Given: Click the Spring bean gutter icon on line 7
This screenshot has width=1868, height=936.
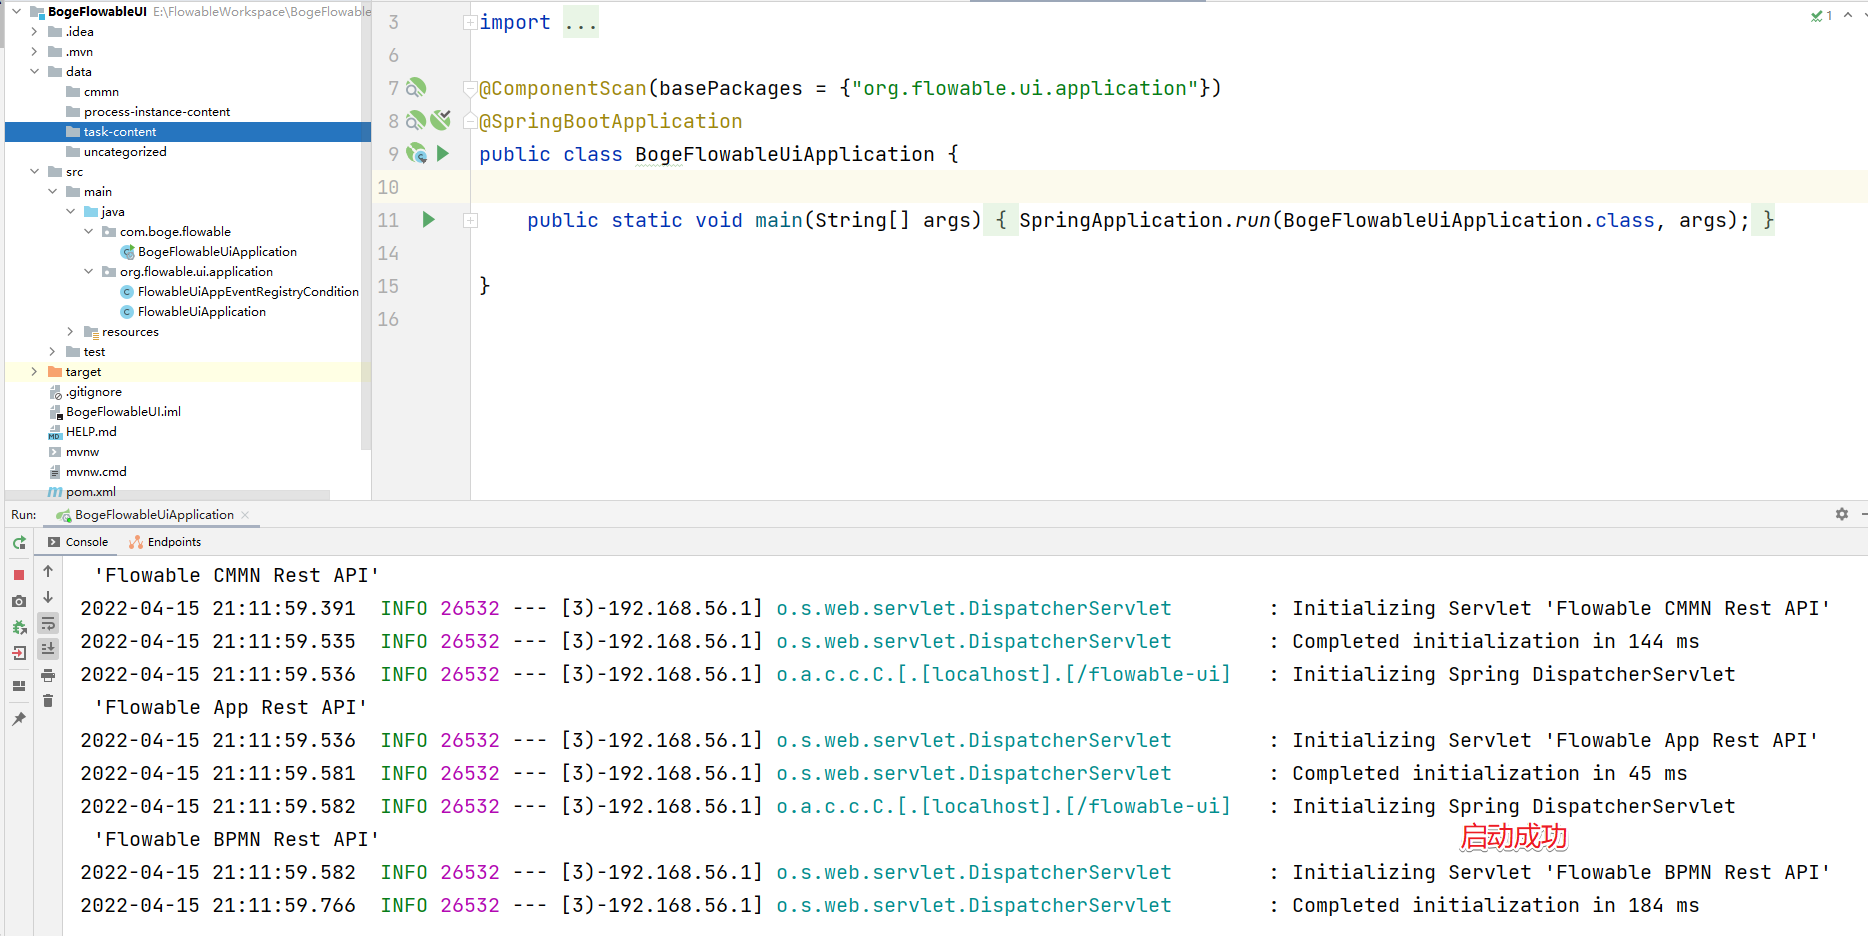Looking at the screenshot, I should click(x=416, y=88).
